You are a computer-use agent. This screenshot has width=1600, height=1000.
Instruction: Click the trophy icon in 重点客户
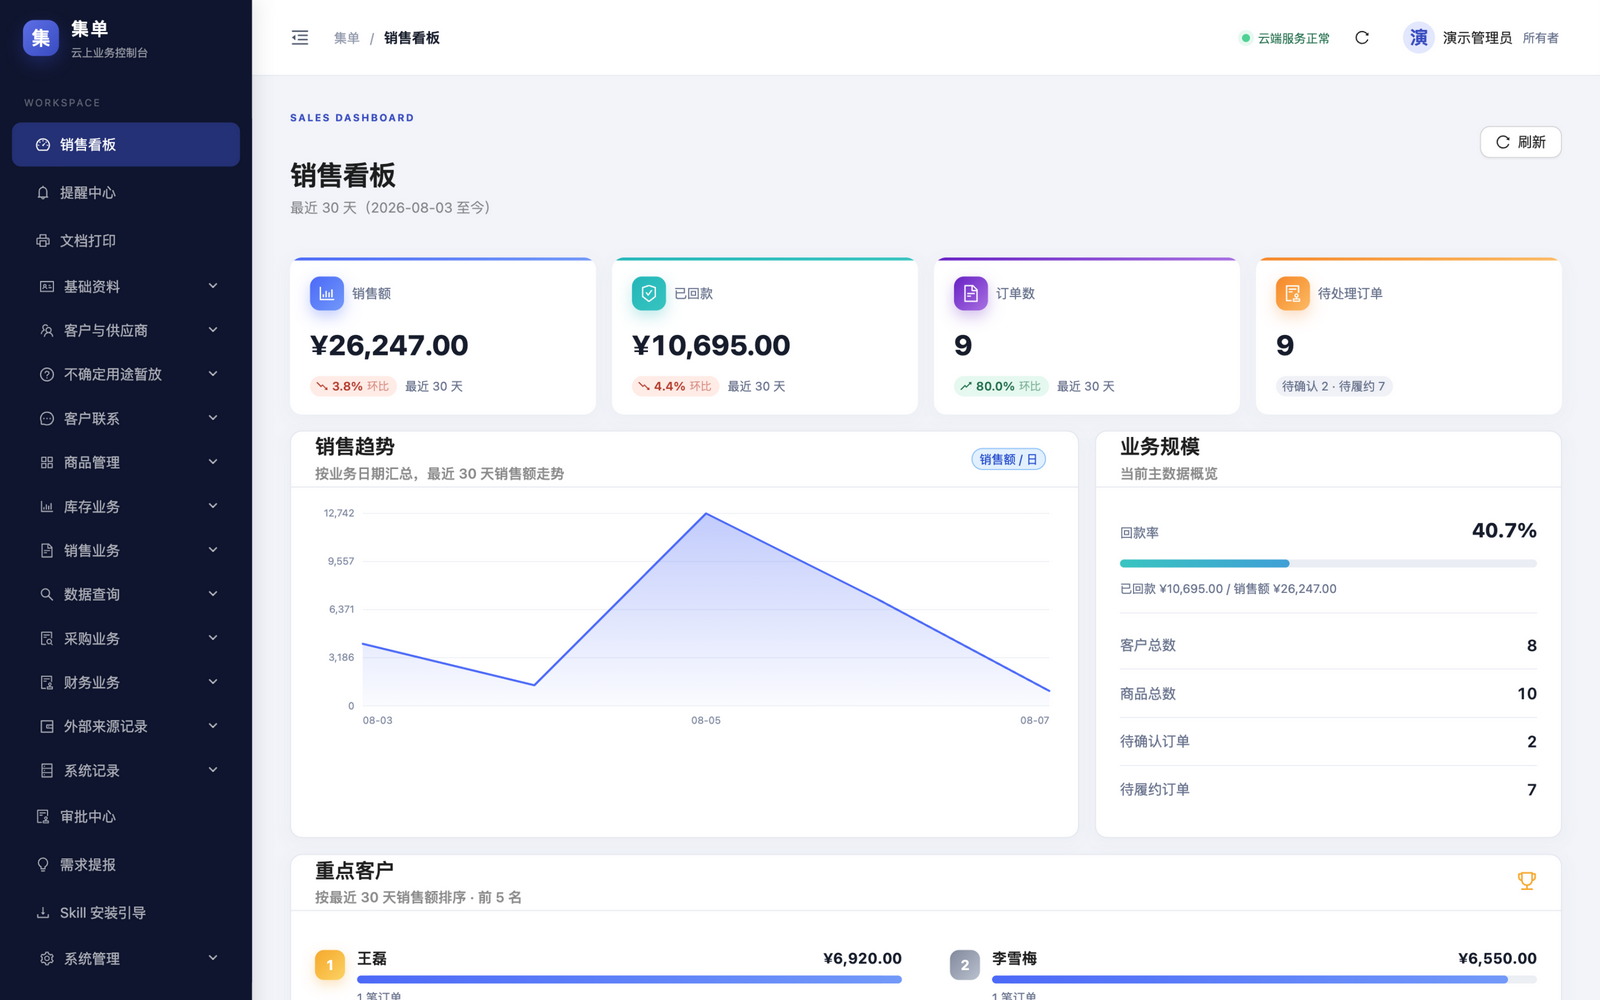[x=1526, y=881]
